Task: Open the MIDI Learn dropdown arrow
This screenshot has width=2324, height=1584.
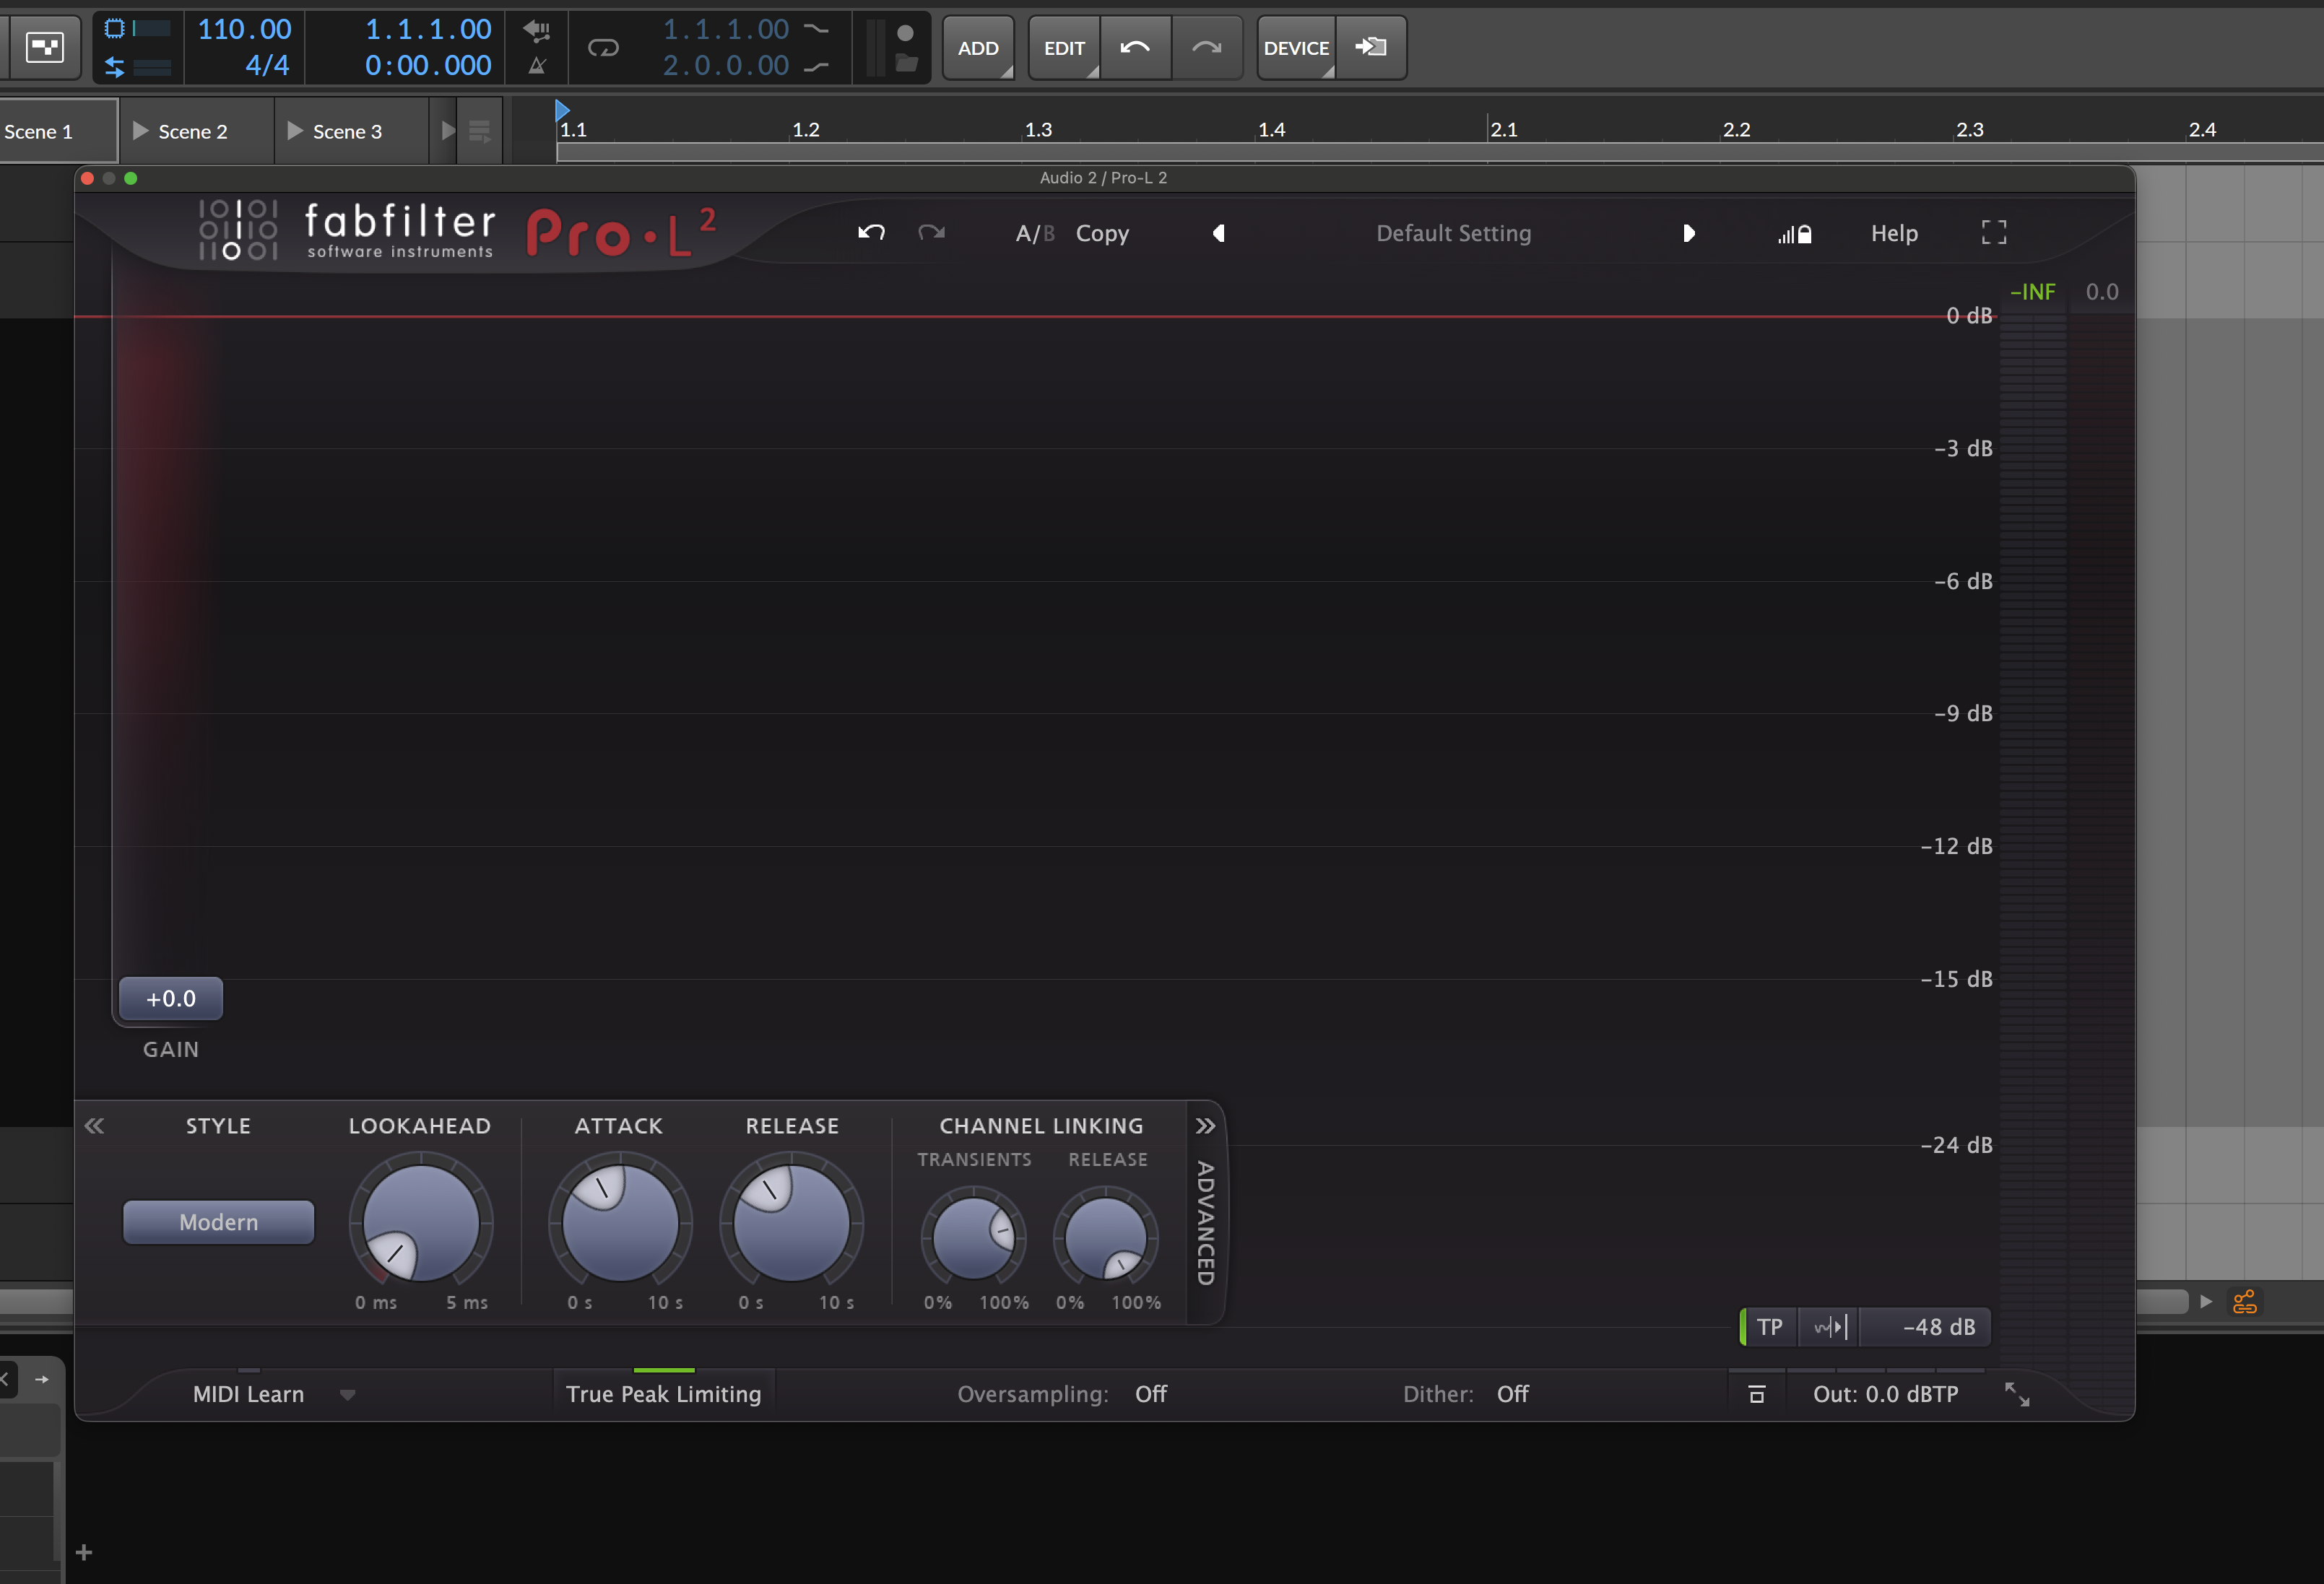Action: [347, 1395]
